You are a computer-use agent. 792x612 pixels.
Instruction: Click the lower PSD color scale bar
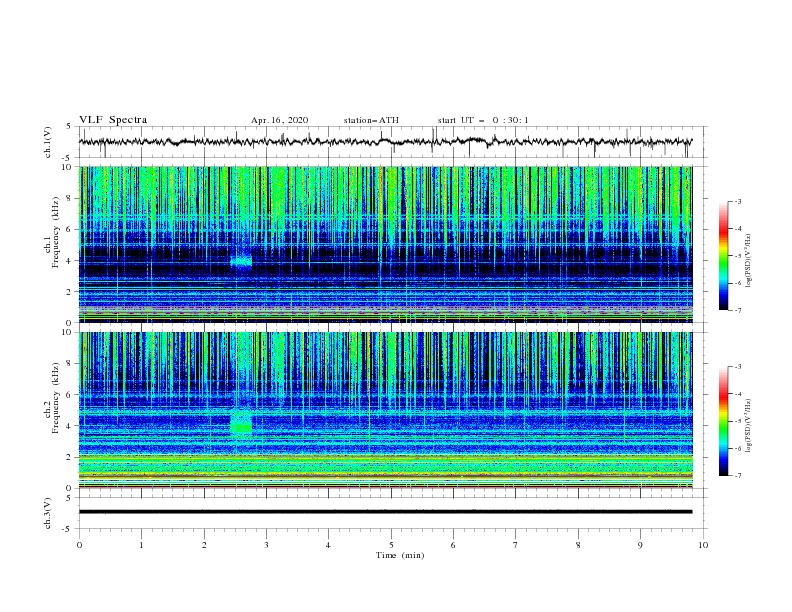(x=724, y=421)
